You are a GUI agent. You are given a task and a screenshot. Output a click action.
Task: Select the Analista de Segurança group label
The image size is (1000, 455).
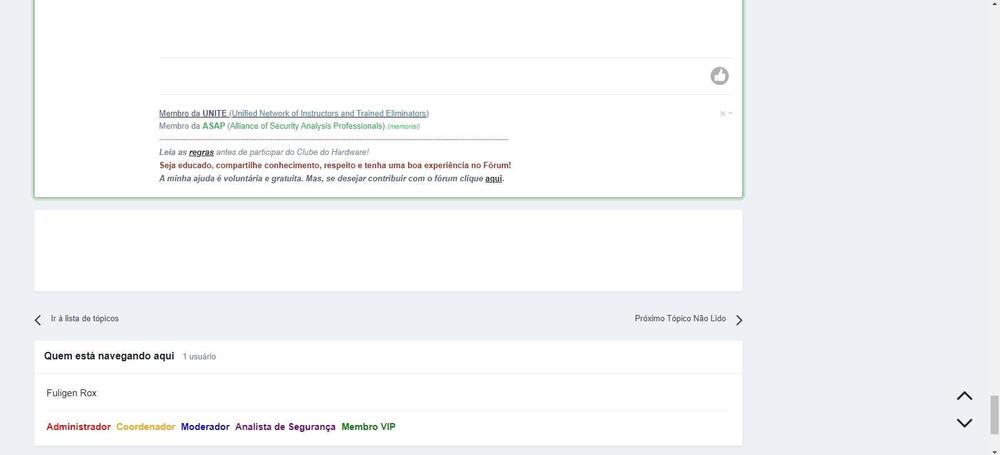click(x=285, y=427)
